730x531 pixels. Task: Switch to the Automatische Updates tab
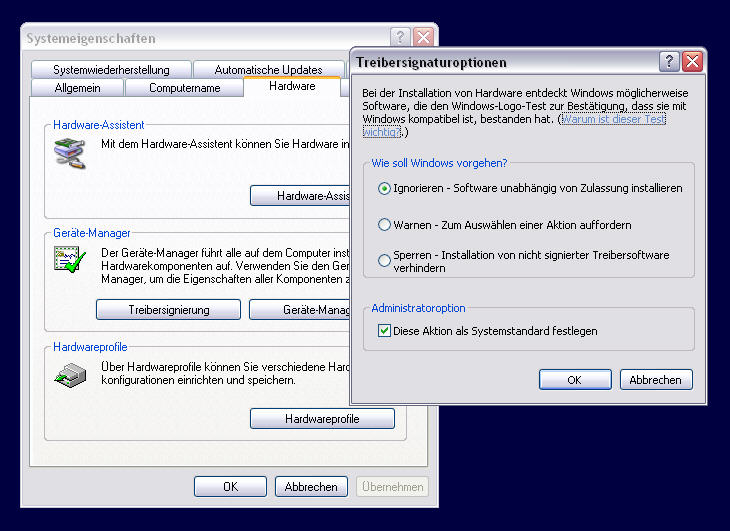coord(269,70)
